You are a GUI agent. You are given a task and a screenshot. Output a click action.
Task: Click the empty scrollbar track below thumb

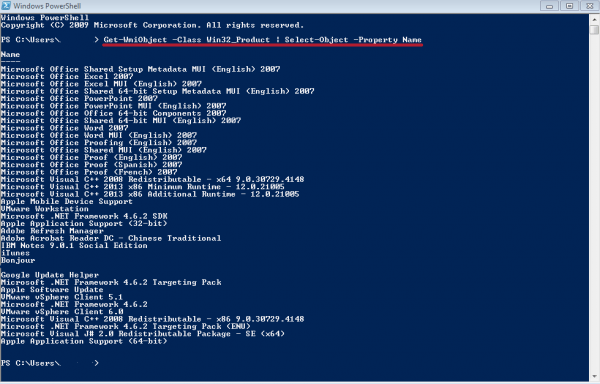[594, 203]
